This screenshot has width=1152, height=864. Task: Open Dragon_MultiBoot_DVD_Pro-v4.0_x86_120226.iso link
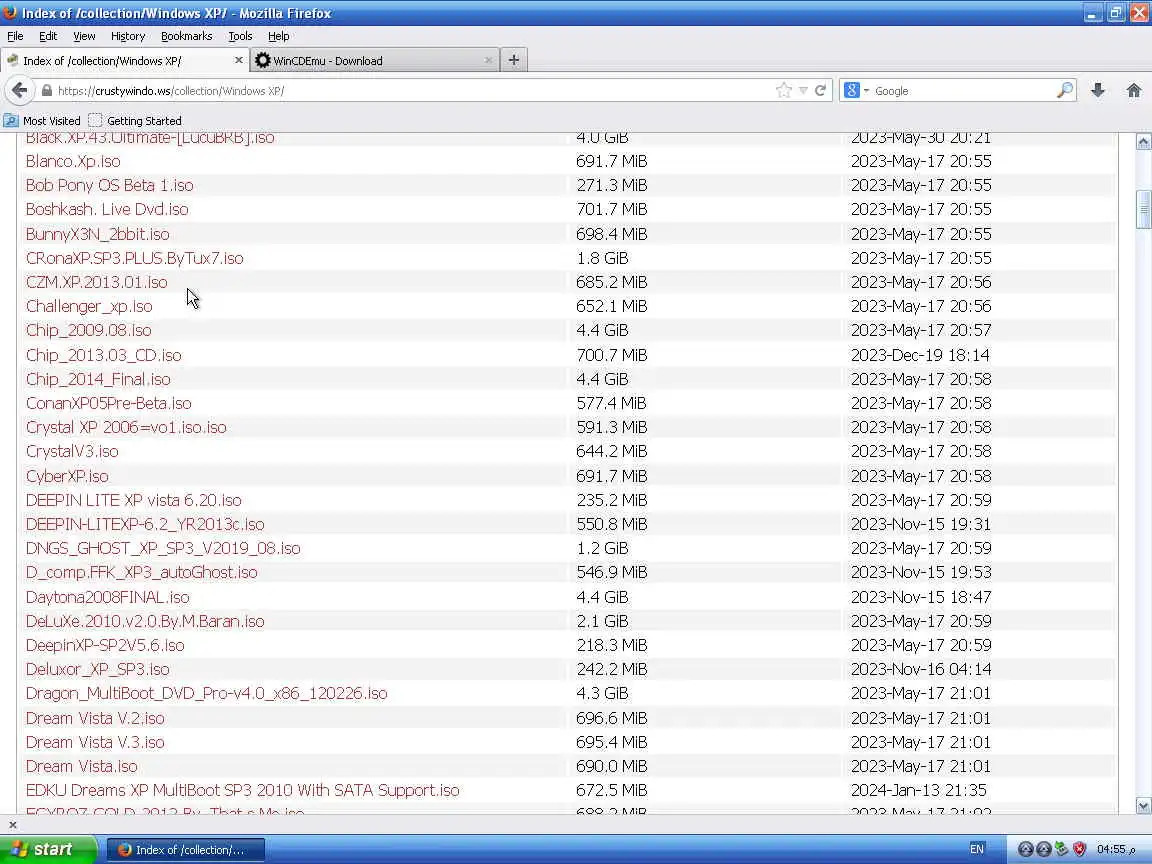coord(206,694)
